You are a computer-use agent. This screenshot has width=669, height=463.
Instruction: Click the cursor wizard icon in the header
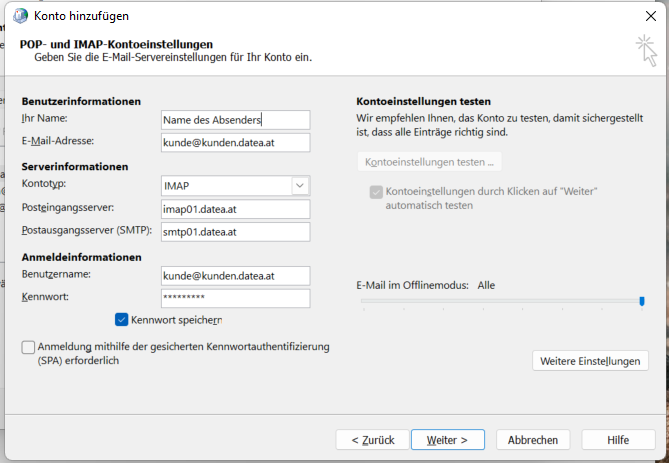pos(645,50)
